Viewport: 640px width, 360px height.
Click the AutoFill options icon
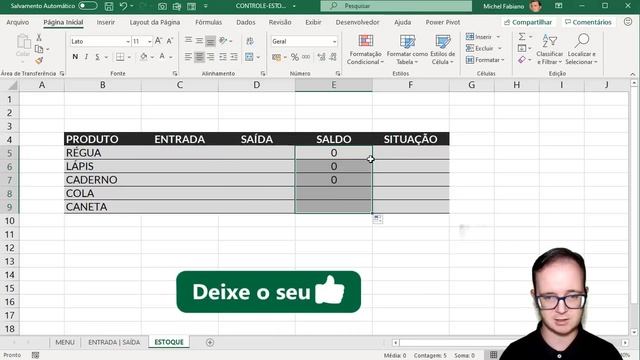pos(378,219)
